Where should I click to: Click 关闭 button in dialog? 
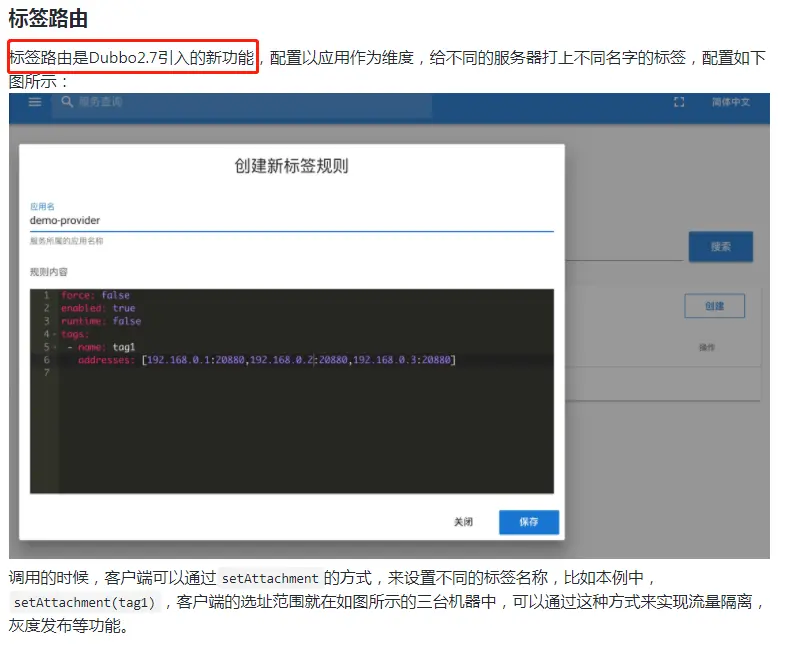tap(463, 522)
